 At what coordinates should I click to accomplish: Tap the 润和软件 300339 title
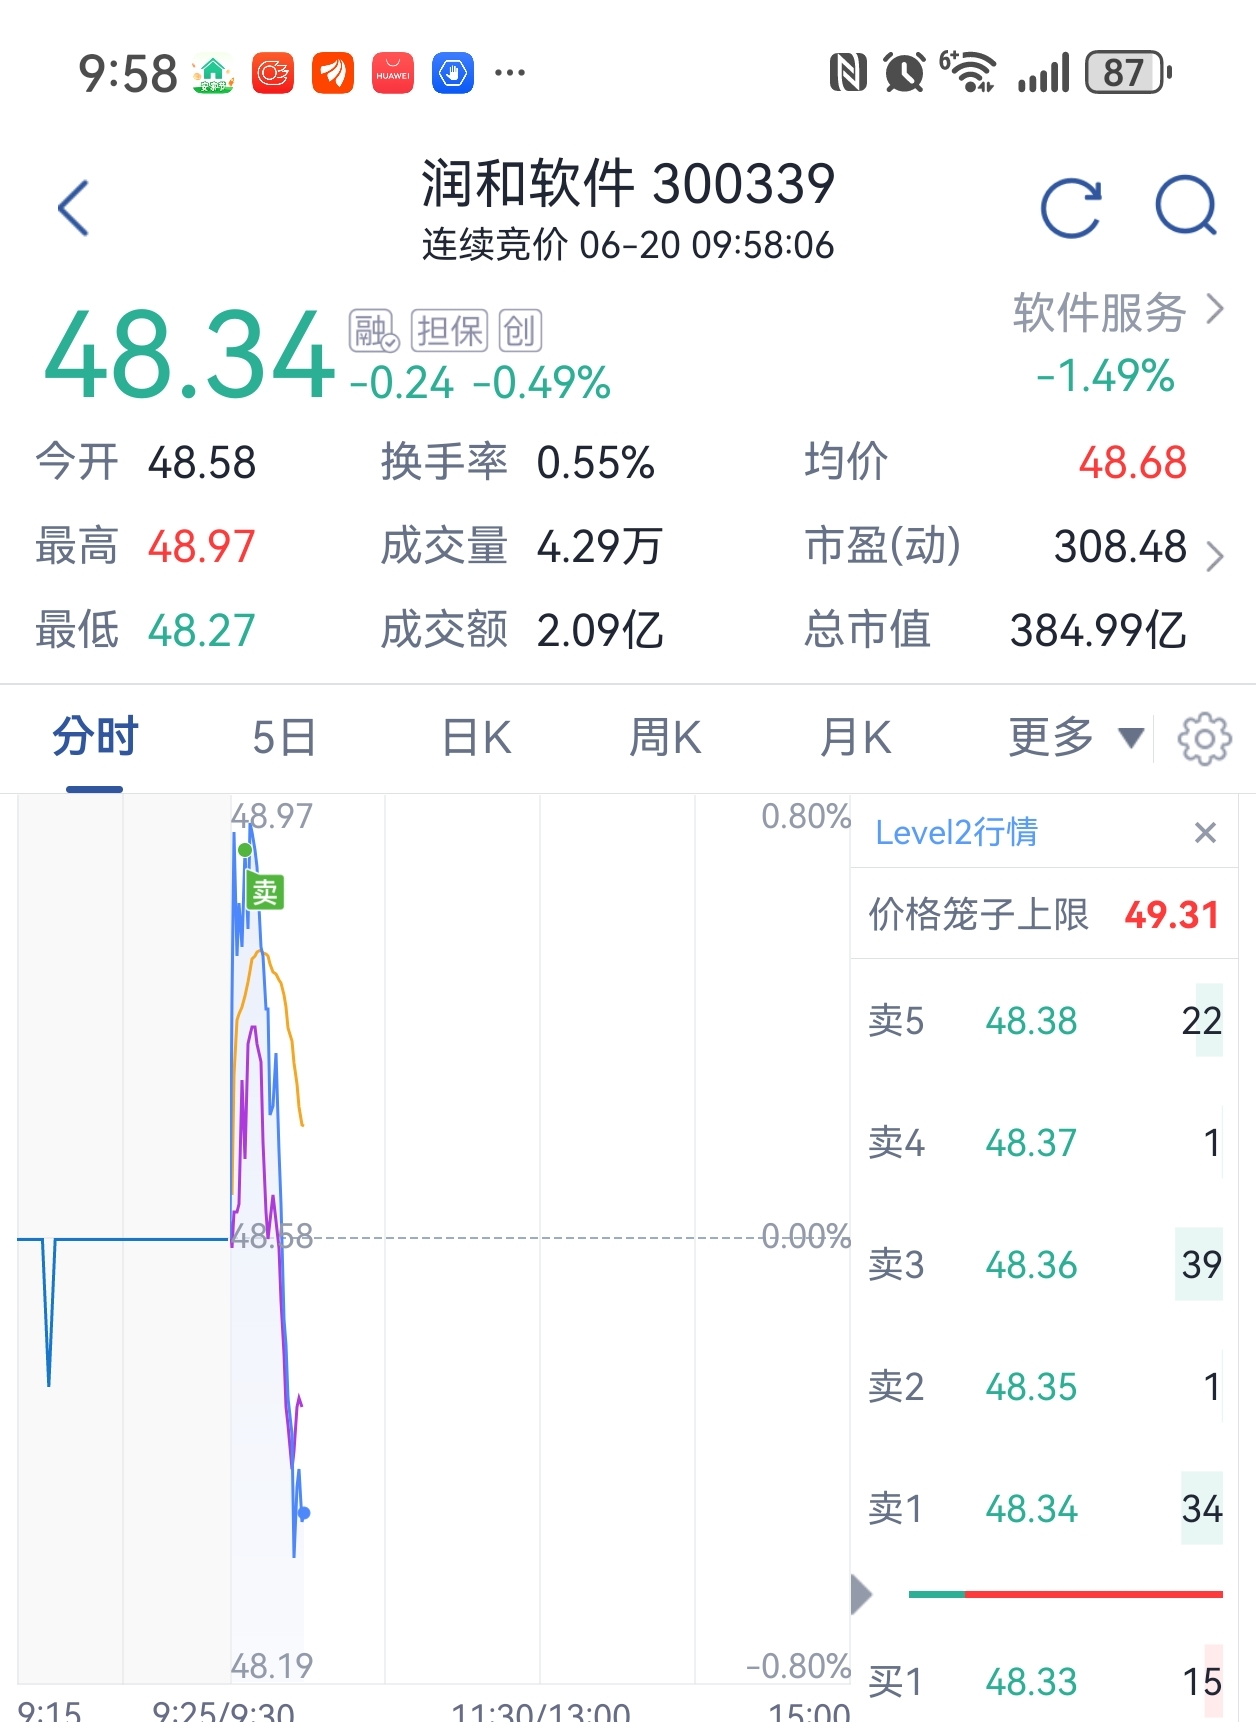tap(627, 184)
